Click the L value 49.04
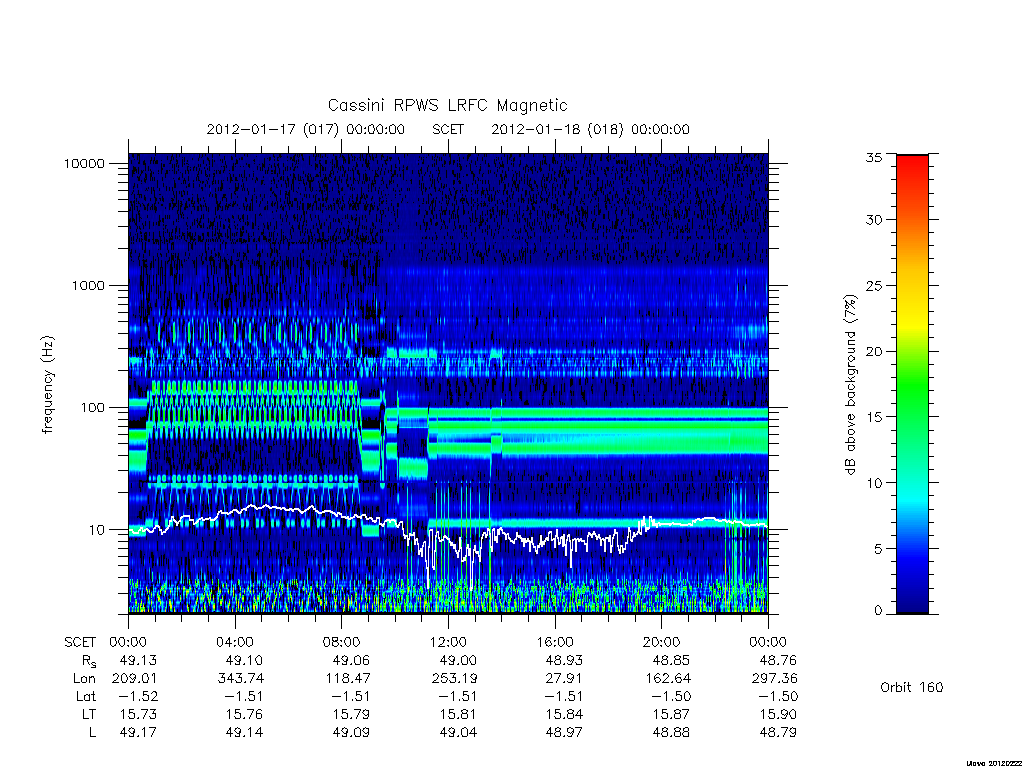The image size is (1024, 768). pyautogui.click(x=458, y=732)
